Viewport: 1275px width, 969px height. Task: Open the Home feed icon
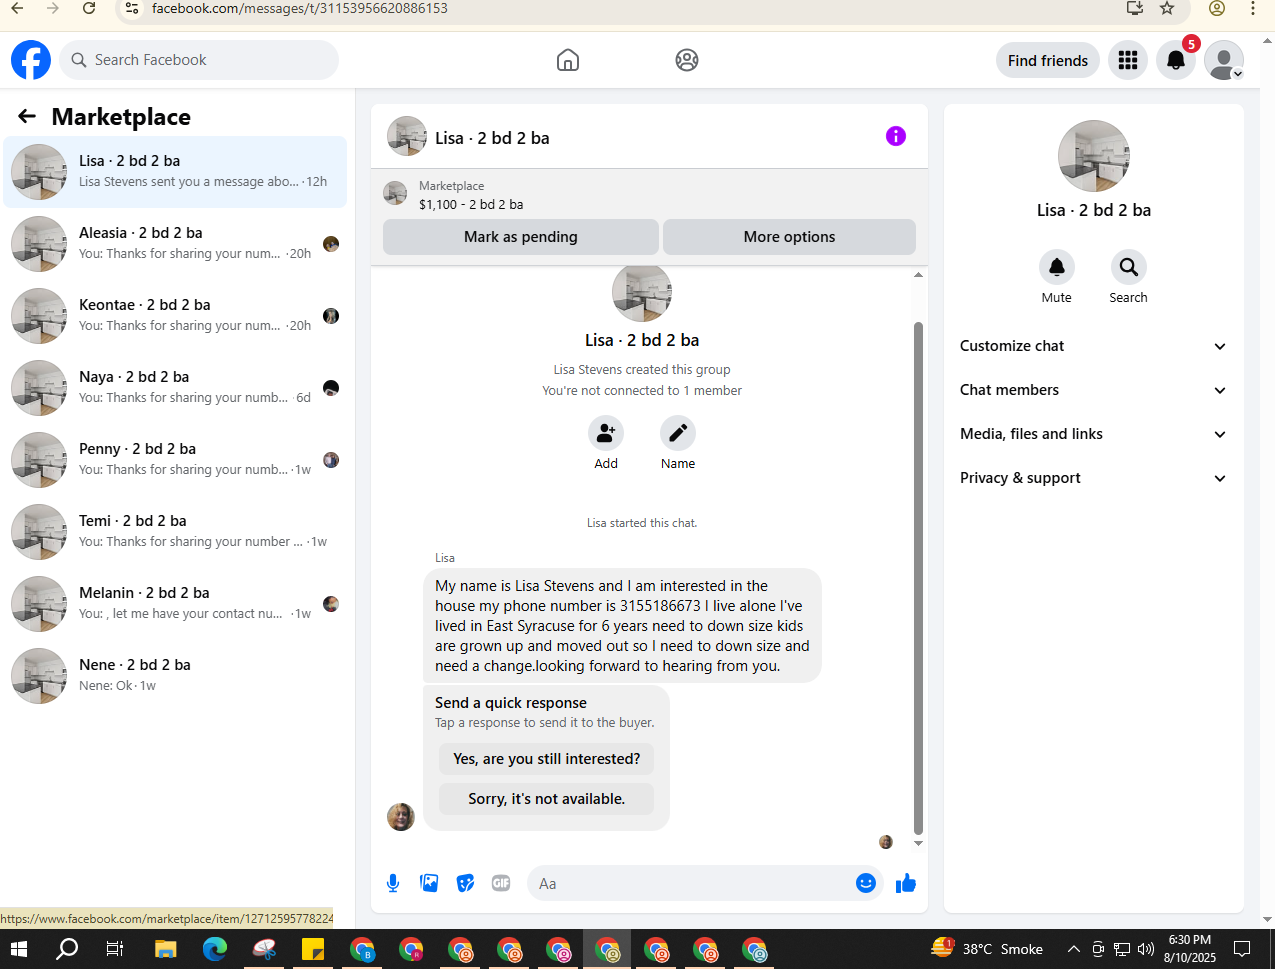click(x=568, y=60)
